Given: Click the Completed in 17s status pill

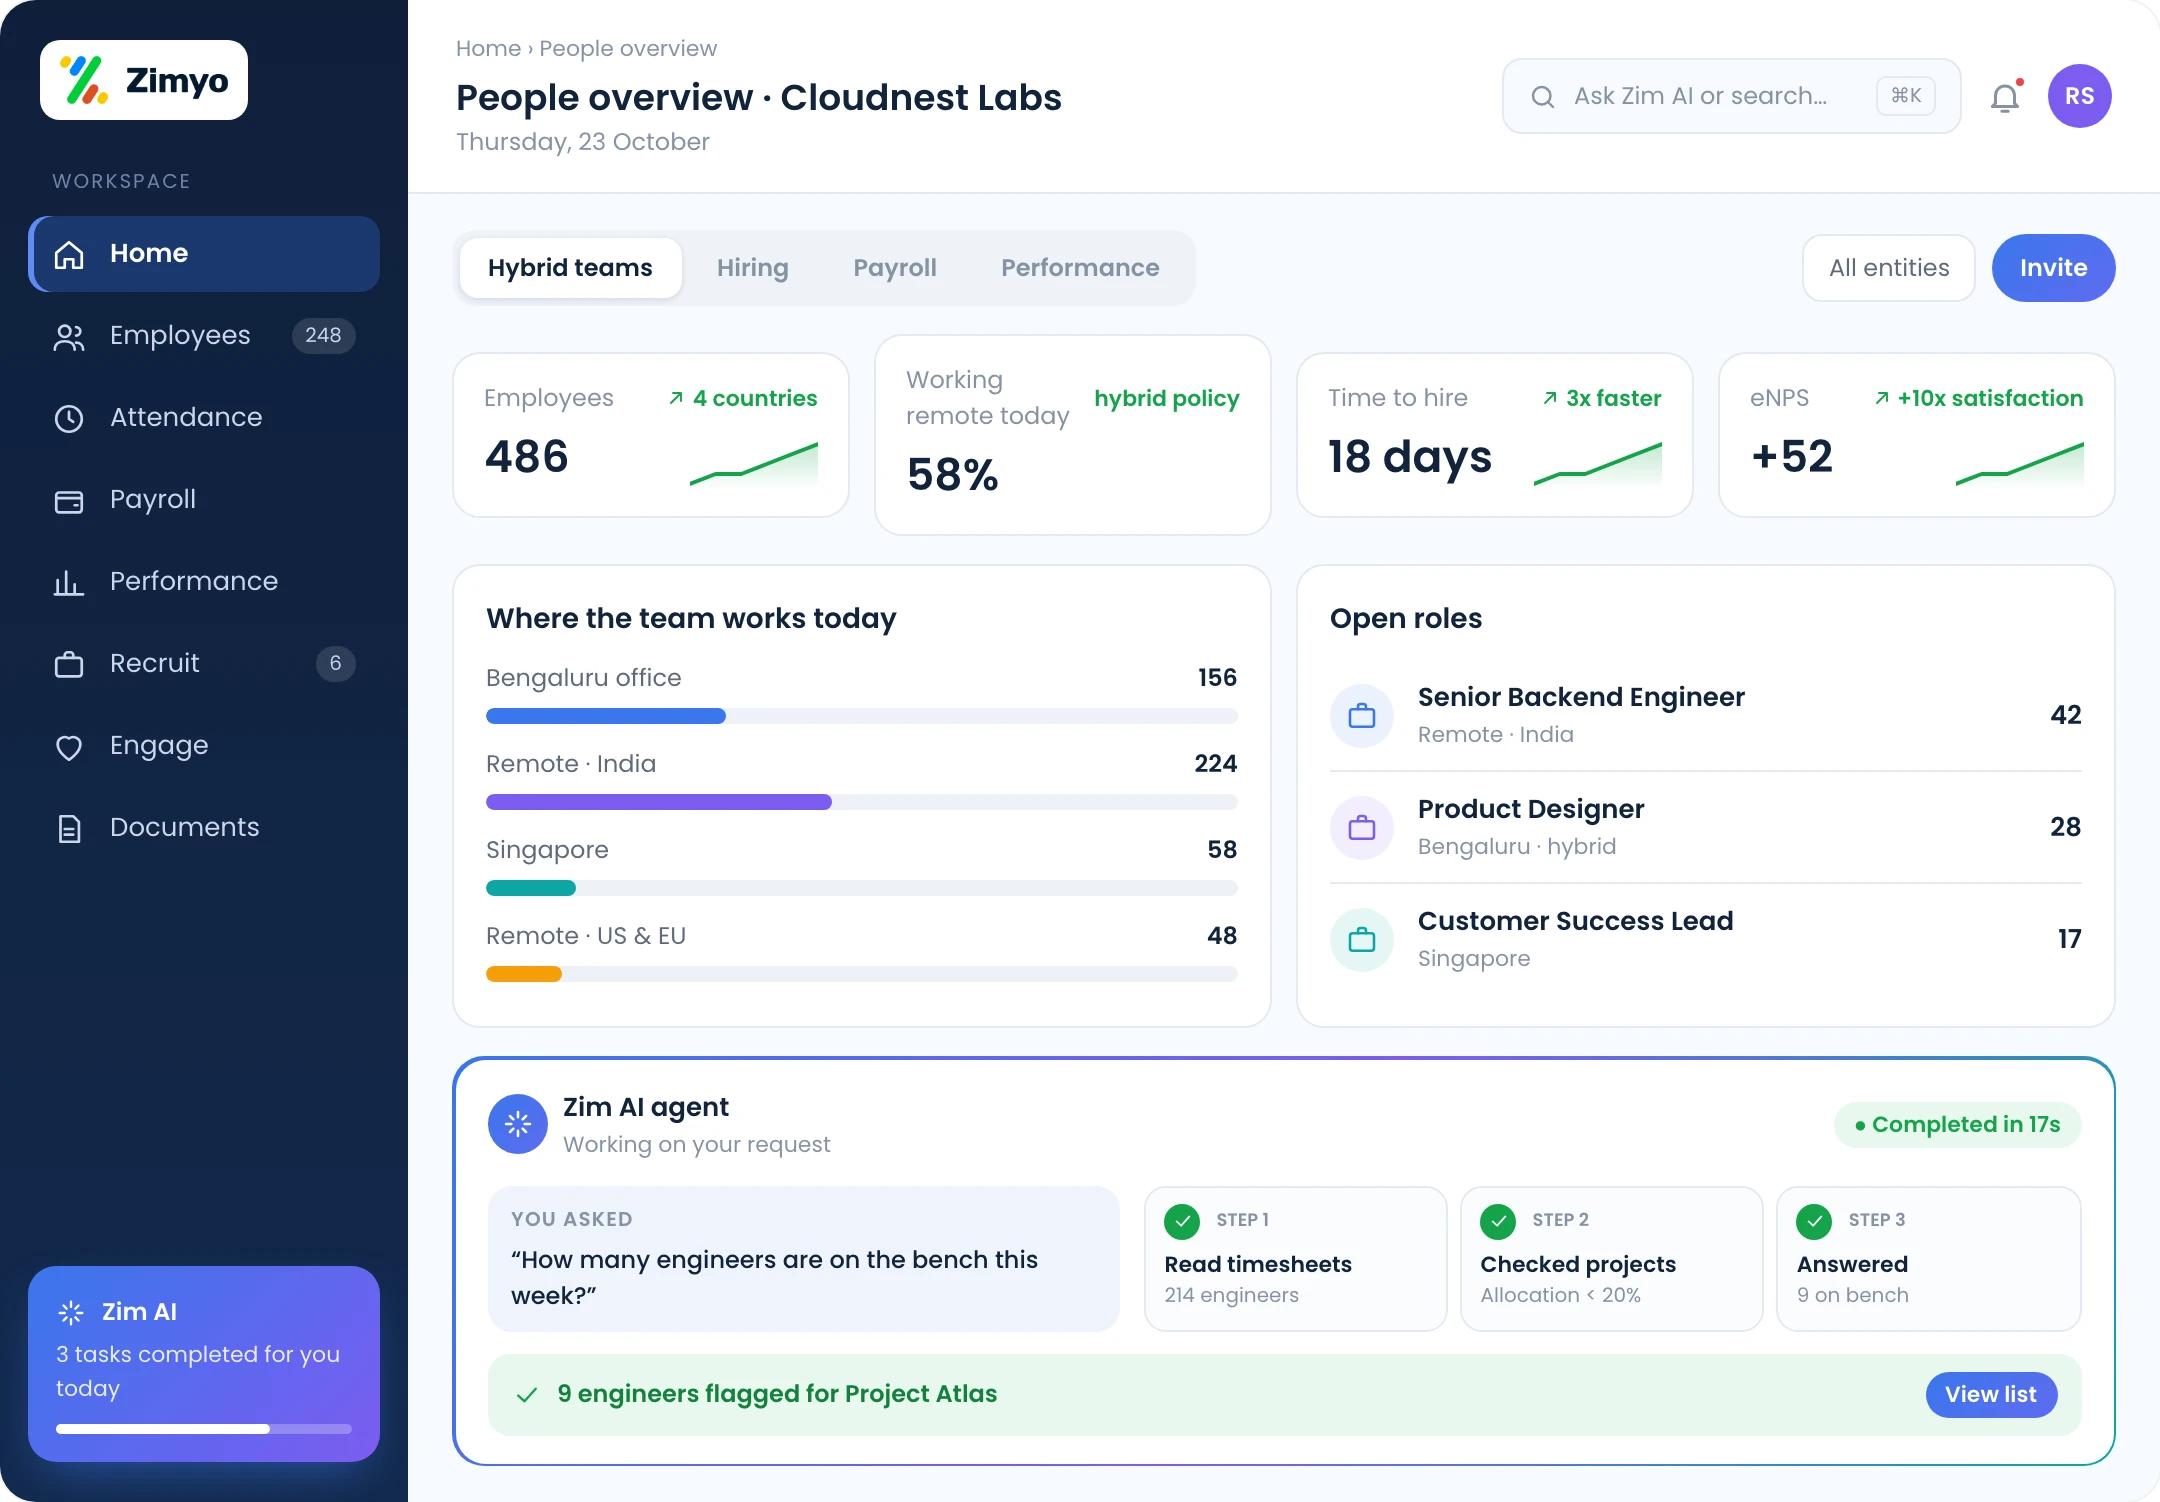Looking at the screenshot, I should pyautogui.click(x=1958, y=1125).
